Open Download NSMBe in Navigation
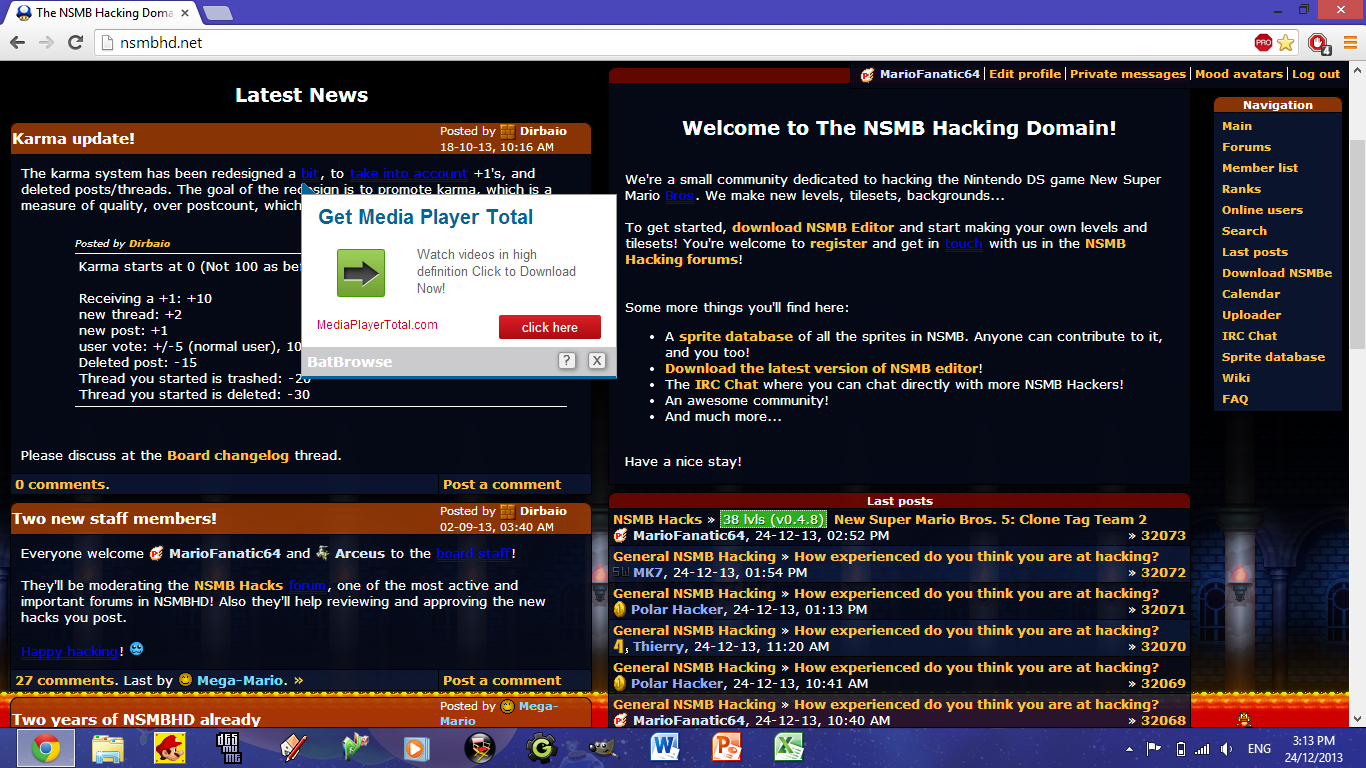 (1277, 273)
